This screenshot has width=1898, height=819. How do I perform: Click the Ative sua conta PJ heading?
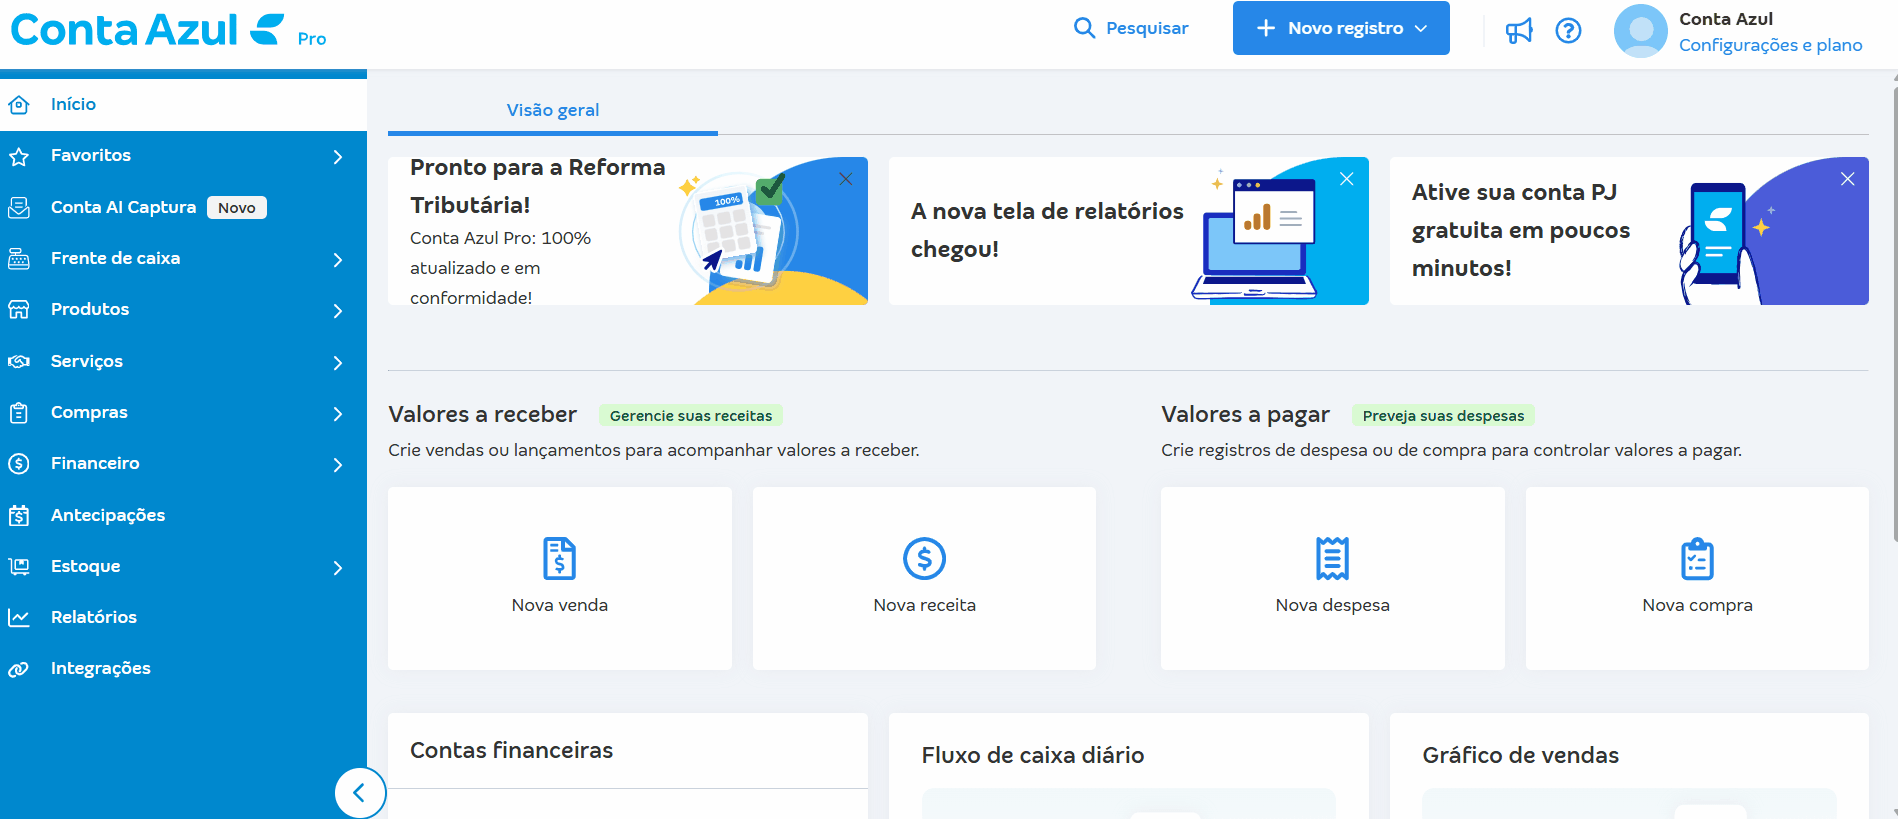[1521, 230]
